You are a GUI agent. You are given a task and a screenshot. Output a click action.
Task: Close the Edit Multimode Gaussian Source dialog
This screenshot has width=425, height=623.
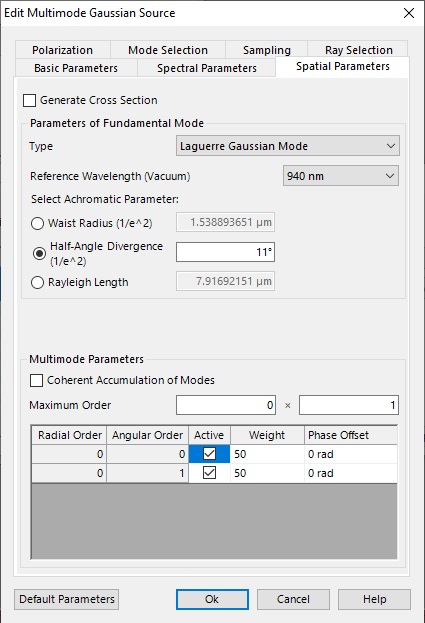(x=409, y=13)
